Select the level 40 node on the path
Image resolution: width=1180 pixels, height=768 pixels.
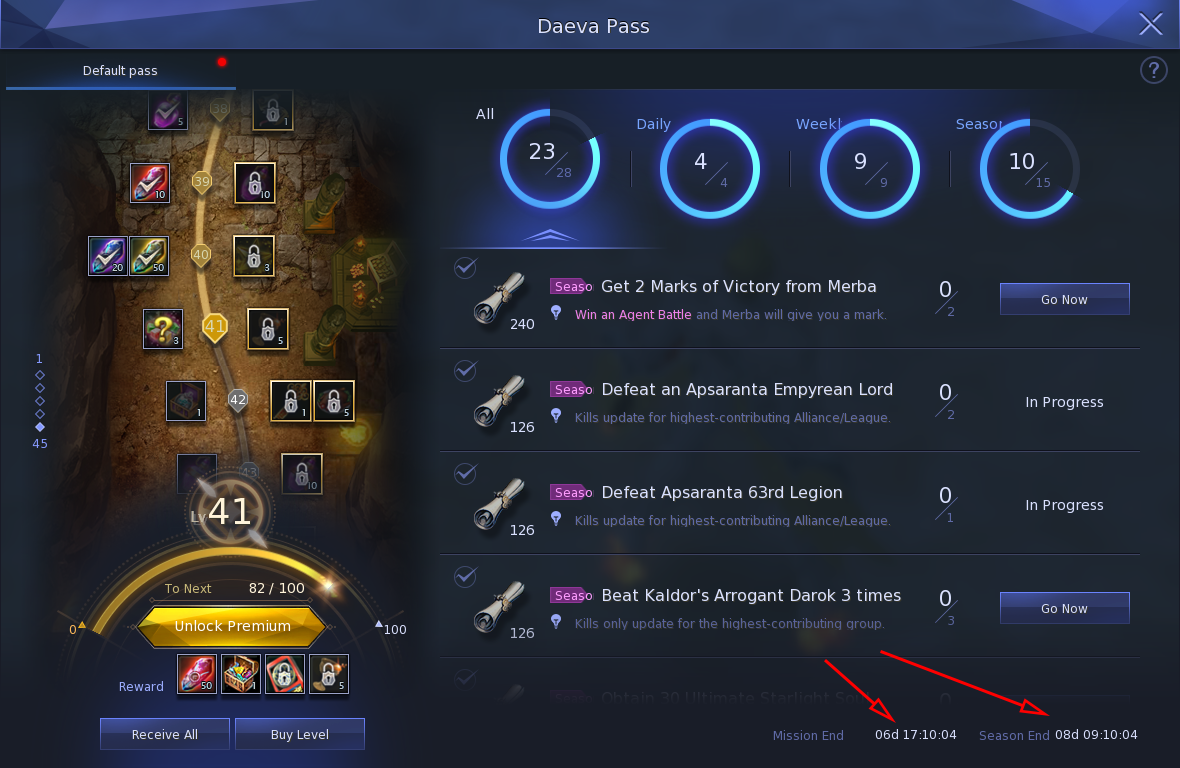[x=201, y=254]
